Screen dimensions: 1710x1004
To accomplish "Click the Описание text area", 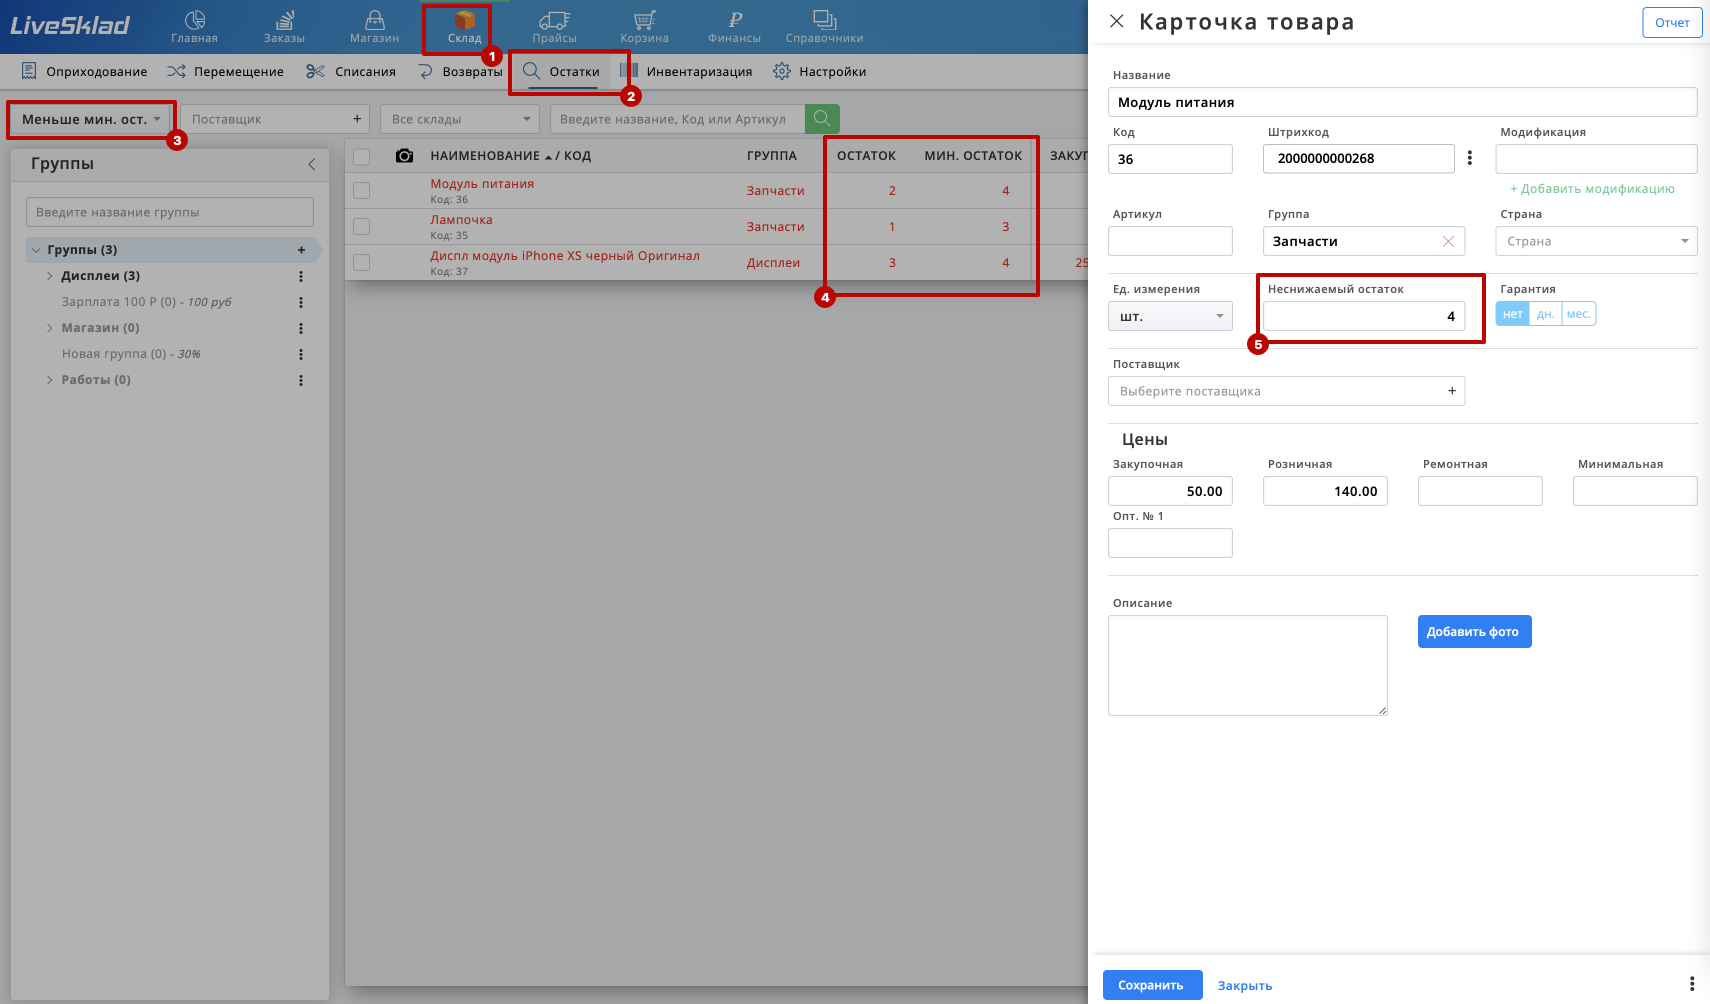I will coord(1247,665).
